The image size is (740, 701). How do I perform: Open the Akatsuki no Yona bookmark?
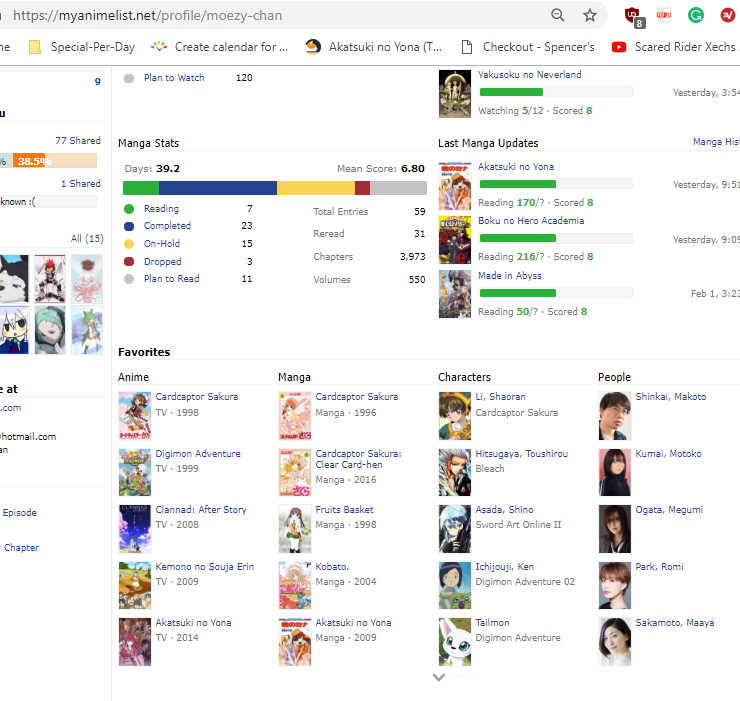pos(373,47)
